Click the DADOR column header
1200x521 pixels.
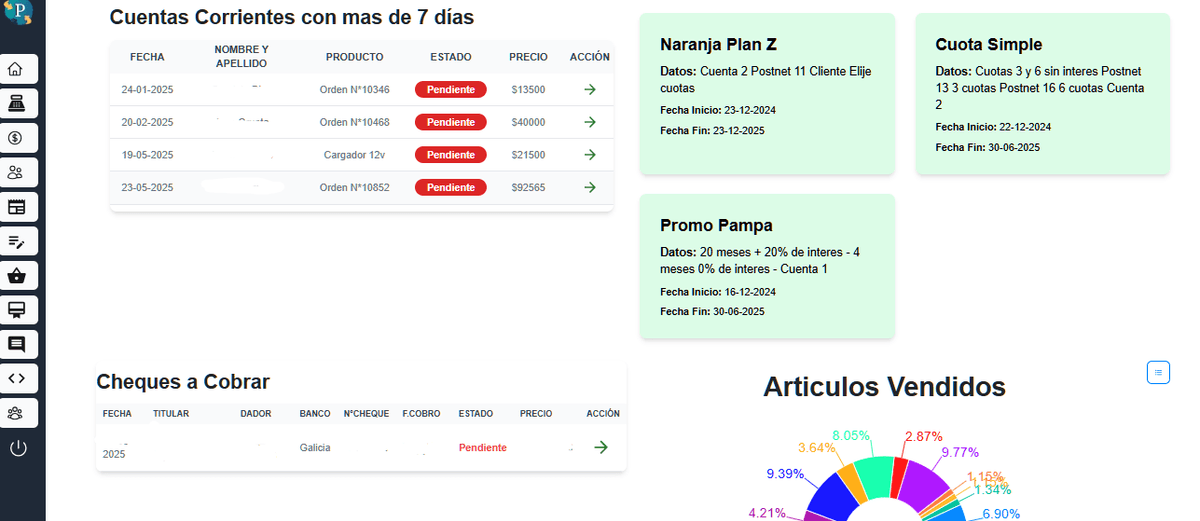coord(256,413)
